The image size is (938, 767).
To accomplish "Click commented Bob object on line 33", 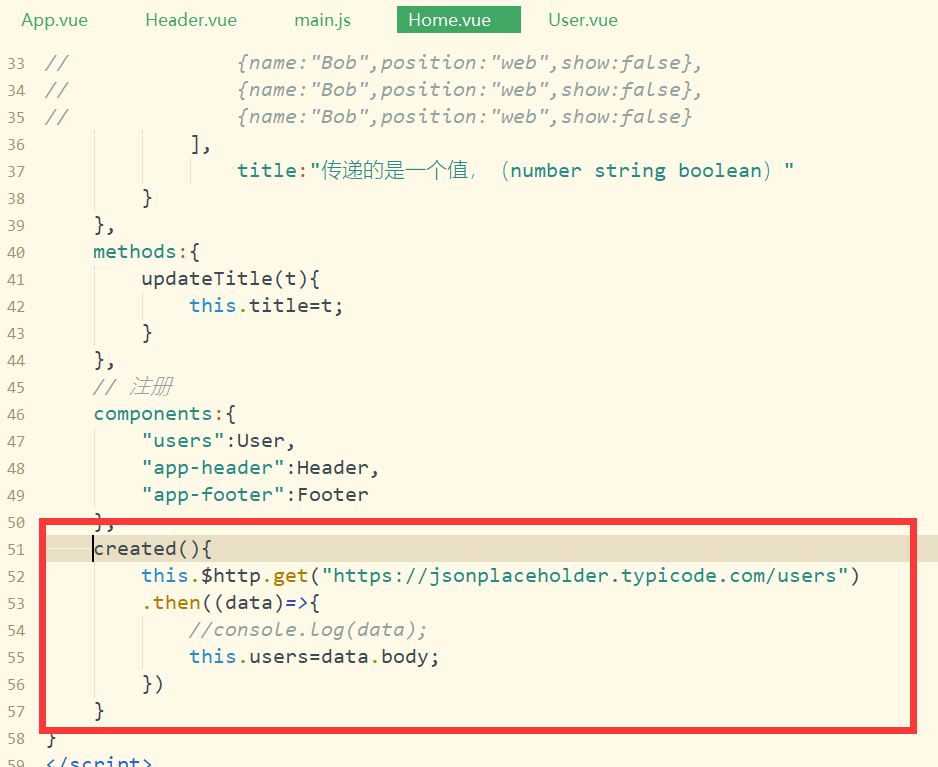I will click(x=470, y=63).
